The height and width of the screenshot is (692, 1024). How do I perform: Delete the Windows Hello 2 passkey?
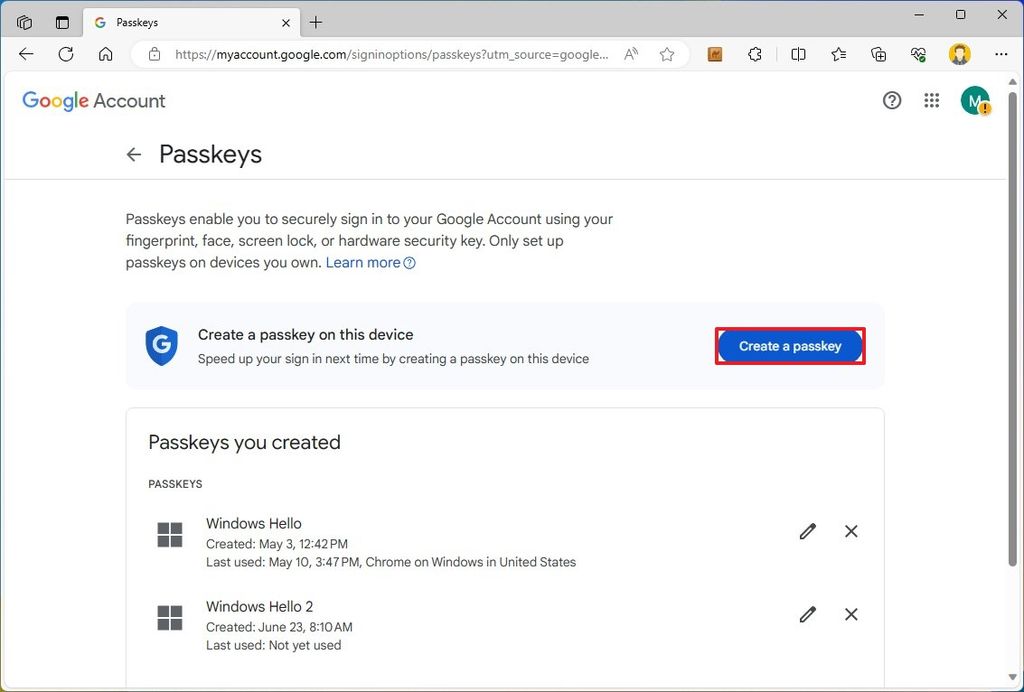pos(851,614)
